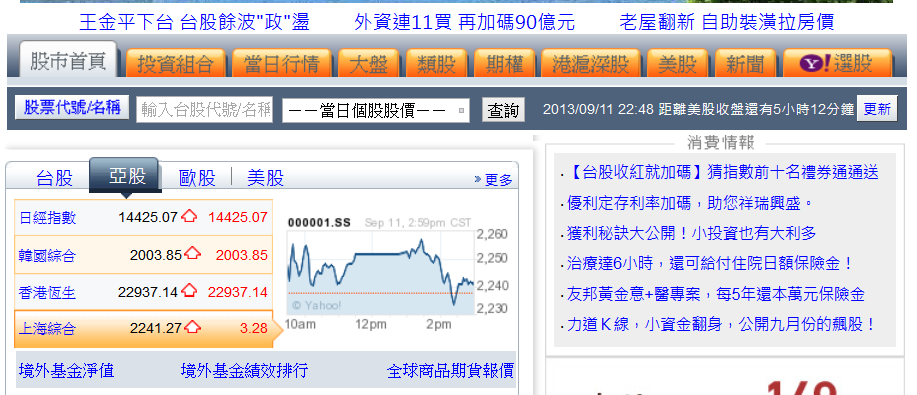Open the 新聞 tab
Screen dimensions: 917x395
point(745,63)
